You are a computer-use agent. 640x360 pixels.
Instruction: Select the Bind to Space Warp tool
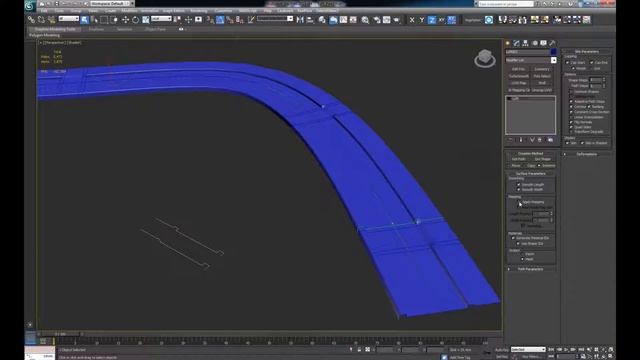[51, 20]
